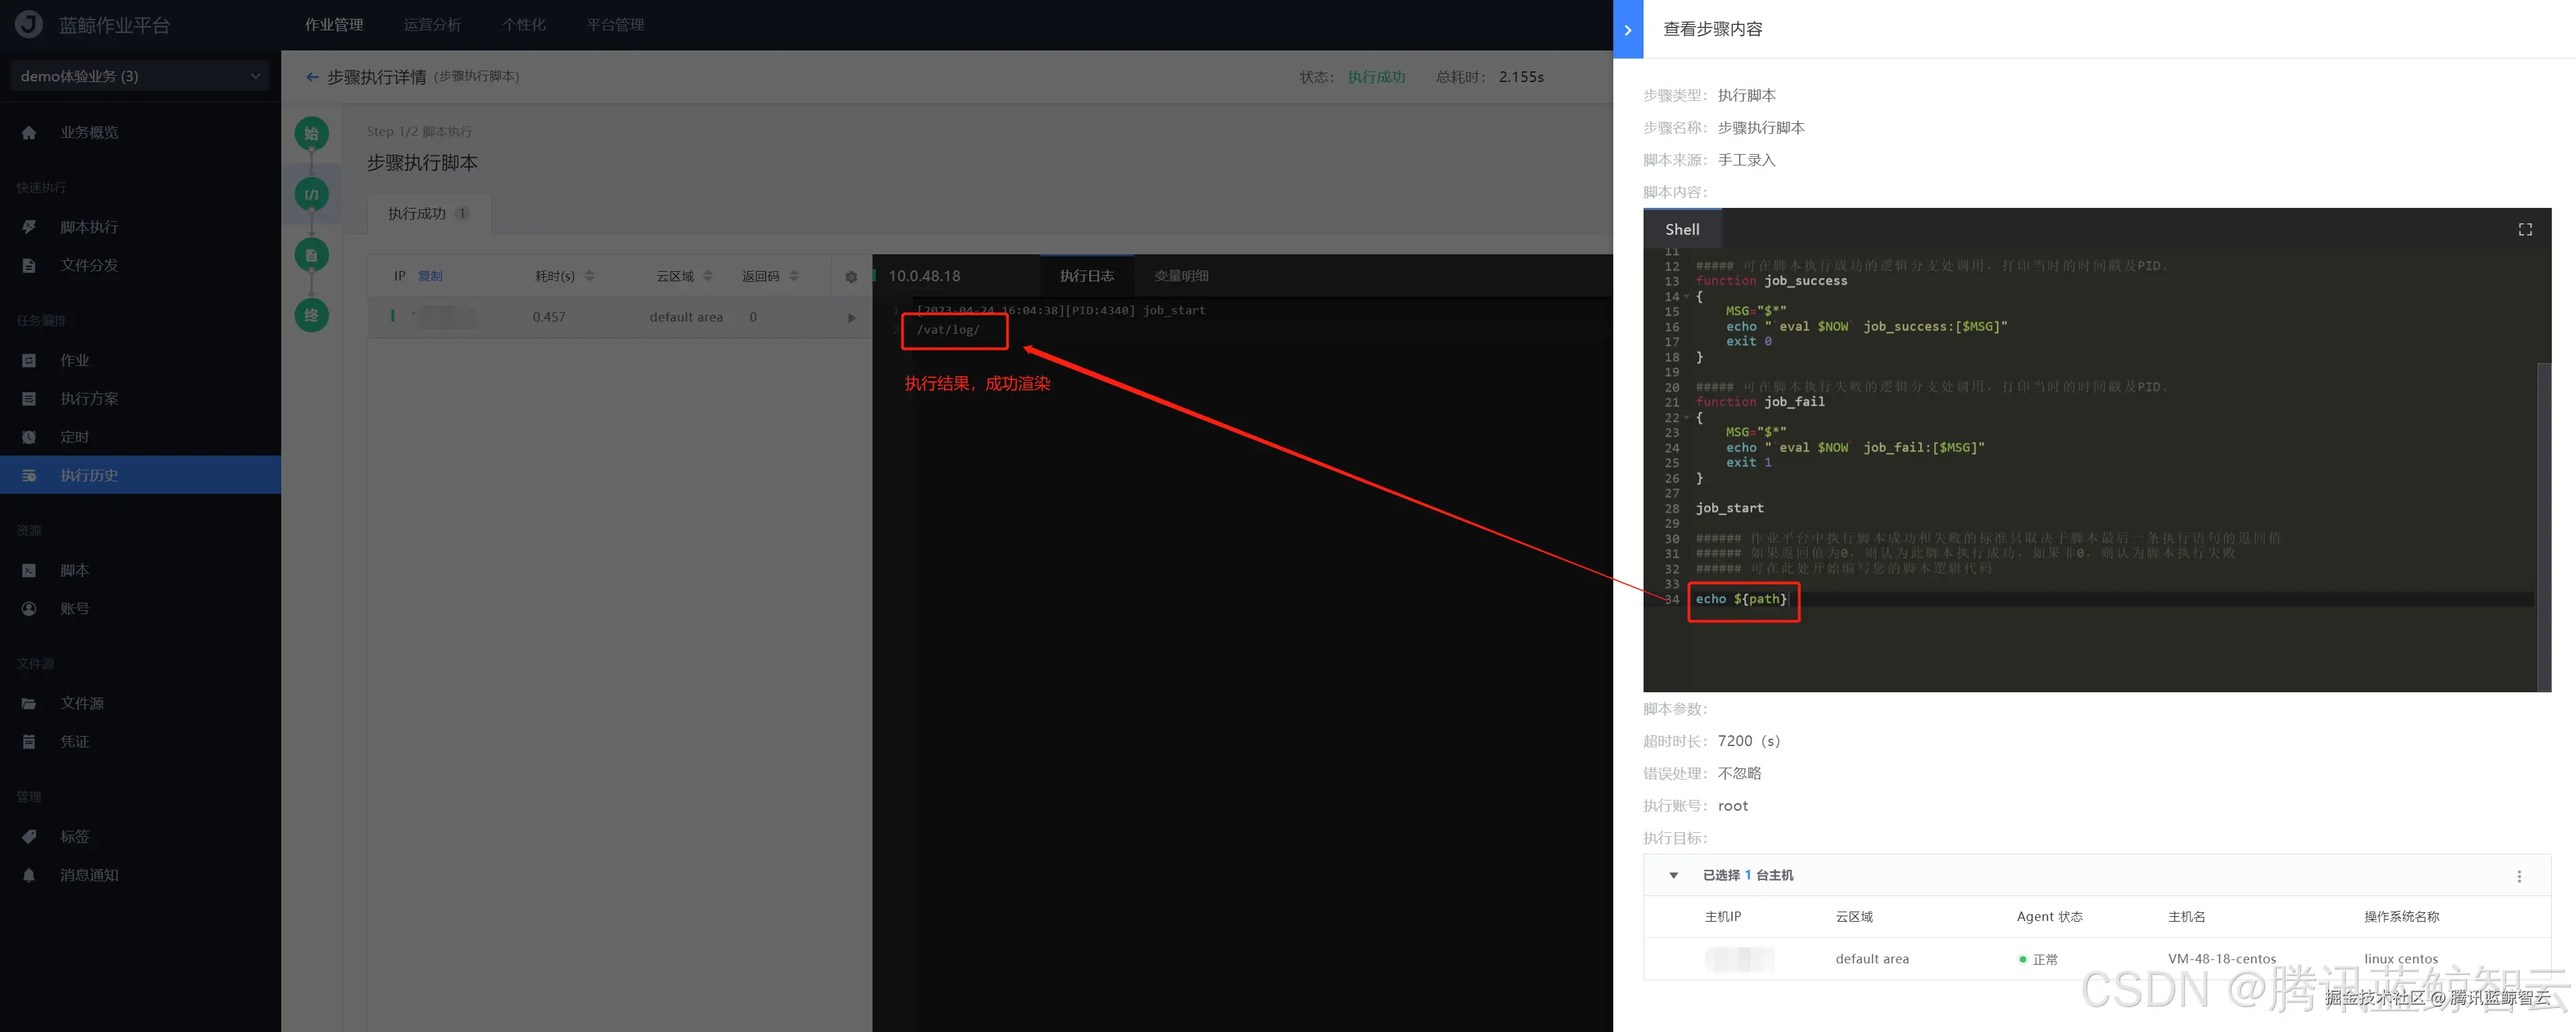
Task: Go to 业务概览 in sidebar
Action: 89,133
